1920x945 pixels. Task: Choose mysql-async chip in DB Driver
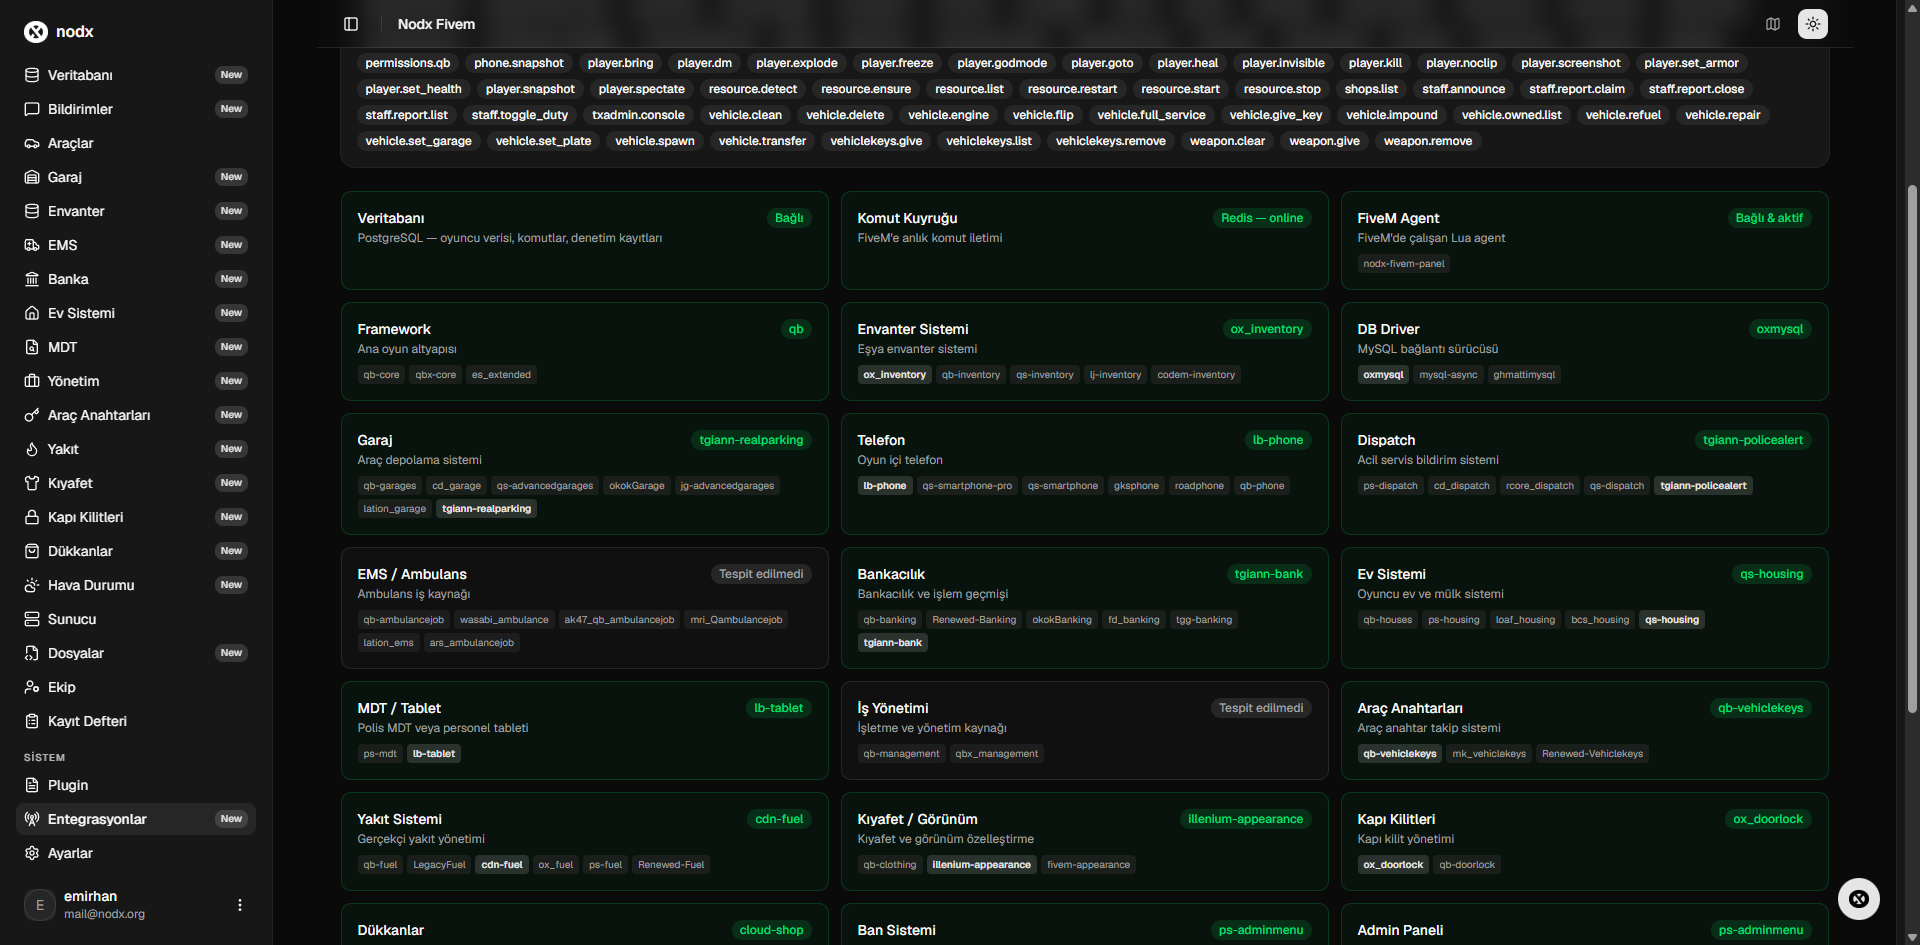click(x=1448, y=375)
